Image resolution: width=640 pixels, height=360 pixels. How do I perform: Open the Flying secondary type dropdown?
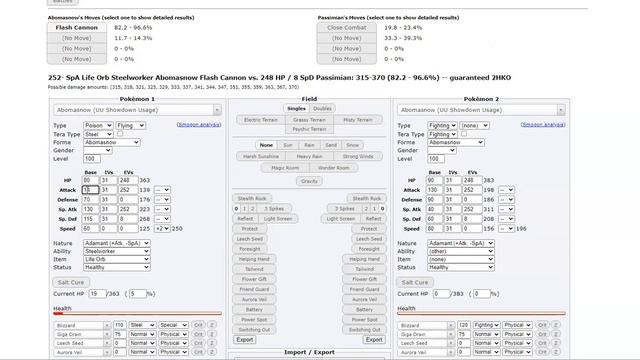(130, 125)
